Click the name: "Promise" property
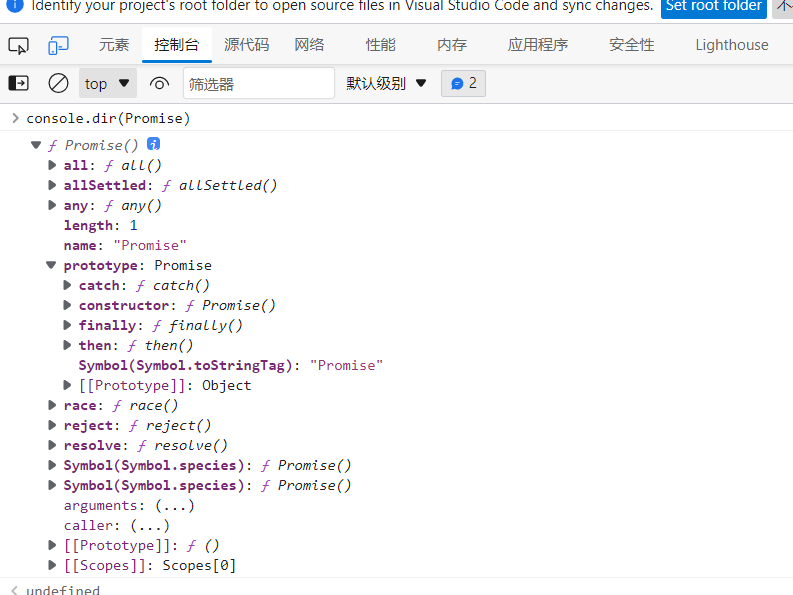The image size is (793, 595). (x=125, y=245)
